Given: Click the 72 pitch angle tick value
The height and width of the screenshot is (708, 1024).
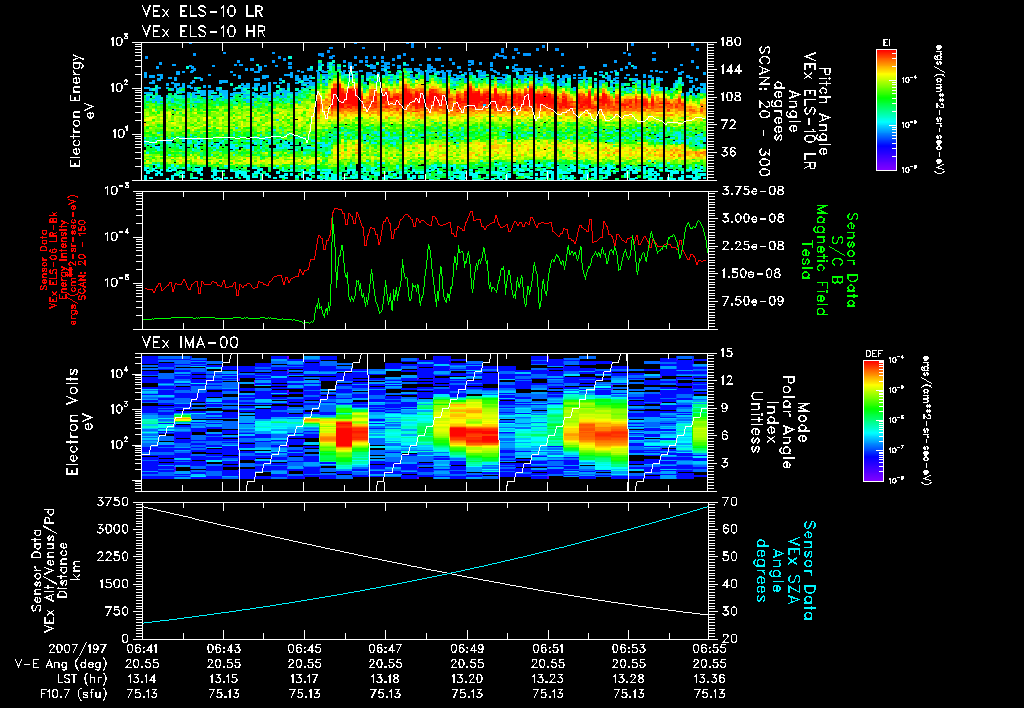Looking at the screenshot, I should [x=727, y=124].
